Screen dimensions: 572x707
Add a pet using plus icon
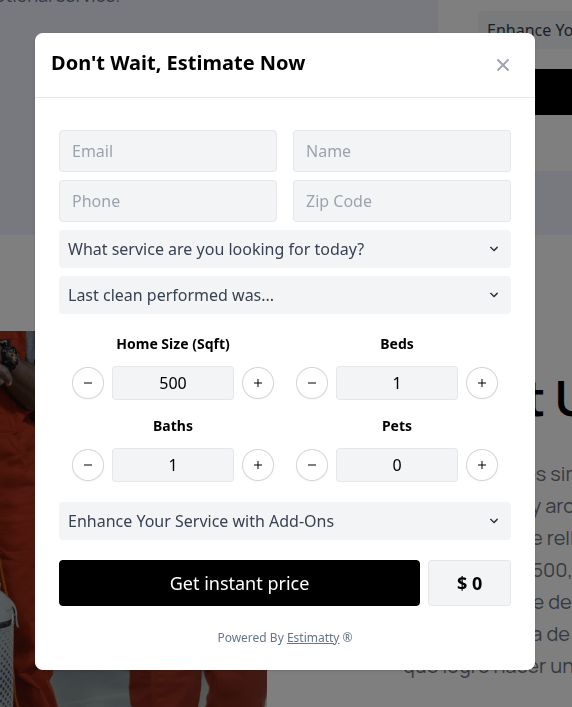point(482,465)
